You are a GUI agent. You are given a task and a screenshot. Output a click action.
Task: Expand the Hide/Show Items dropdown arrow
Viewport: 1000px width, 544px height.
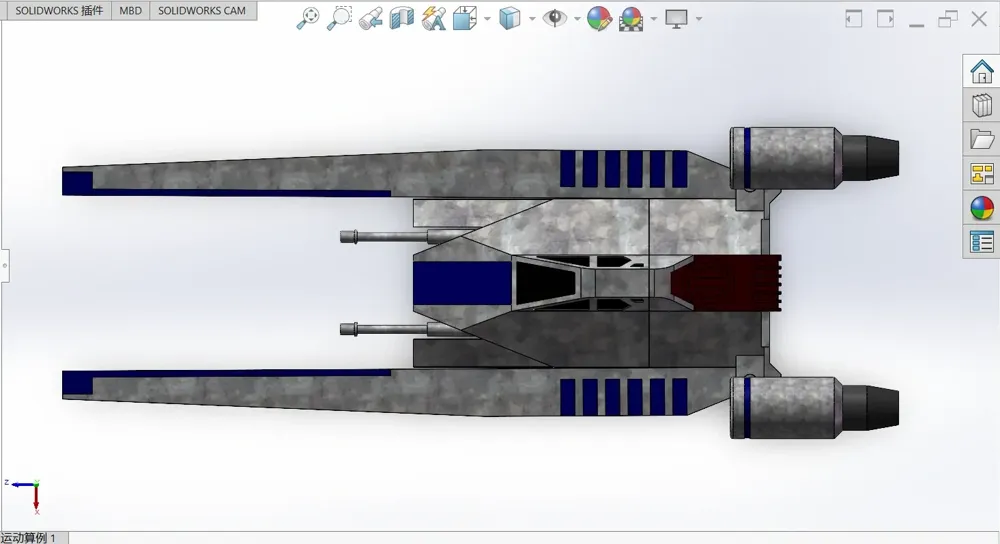[x=577, y=18]
